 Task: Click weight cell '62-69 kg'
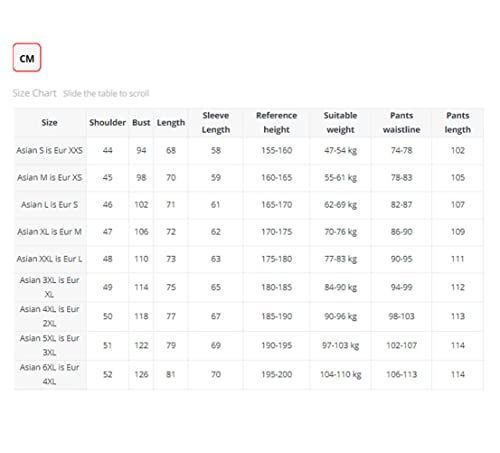click(x=340, y=205)
